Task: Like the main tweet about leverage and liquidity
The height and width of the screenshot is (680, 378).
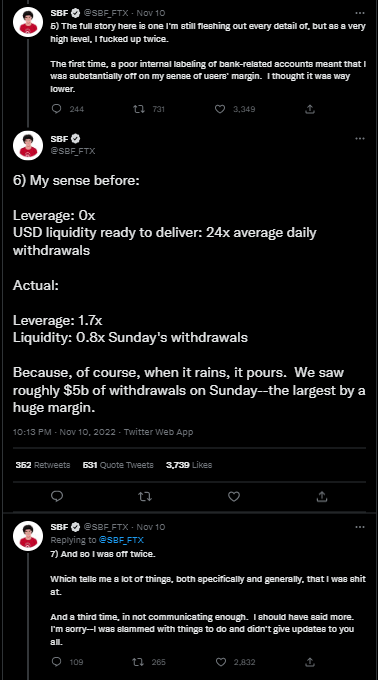Action: (234, 496)
